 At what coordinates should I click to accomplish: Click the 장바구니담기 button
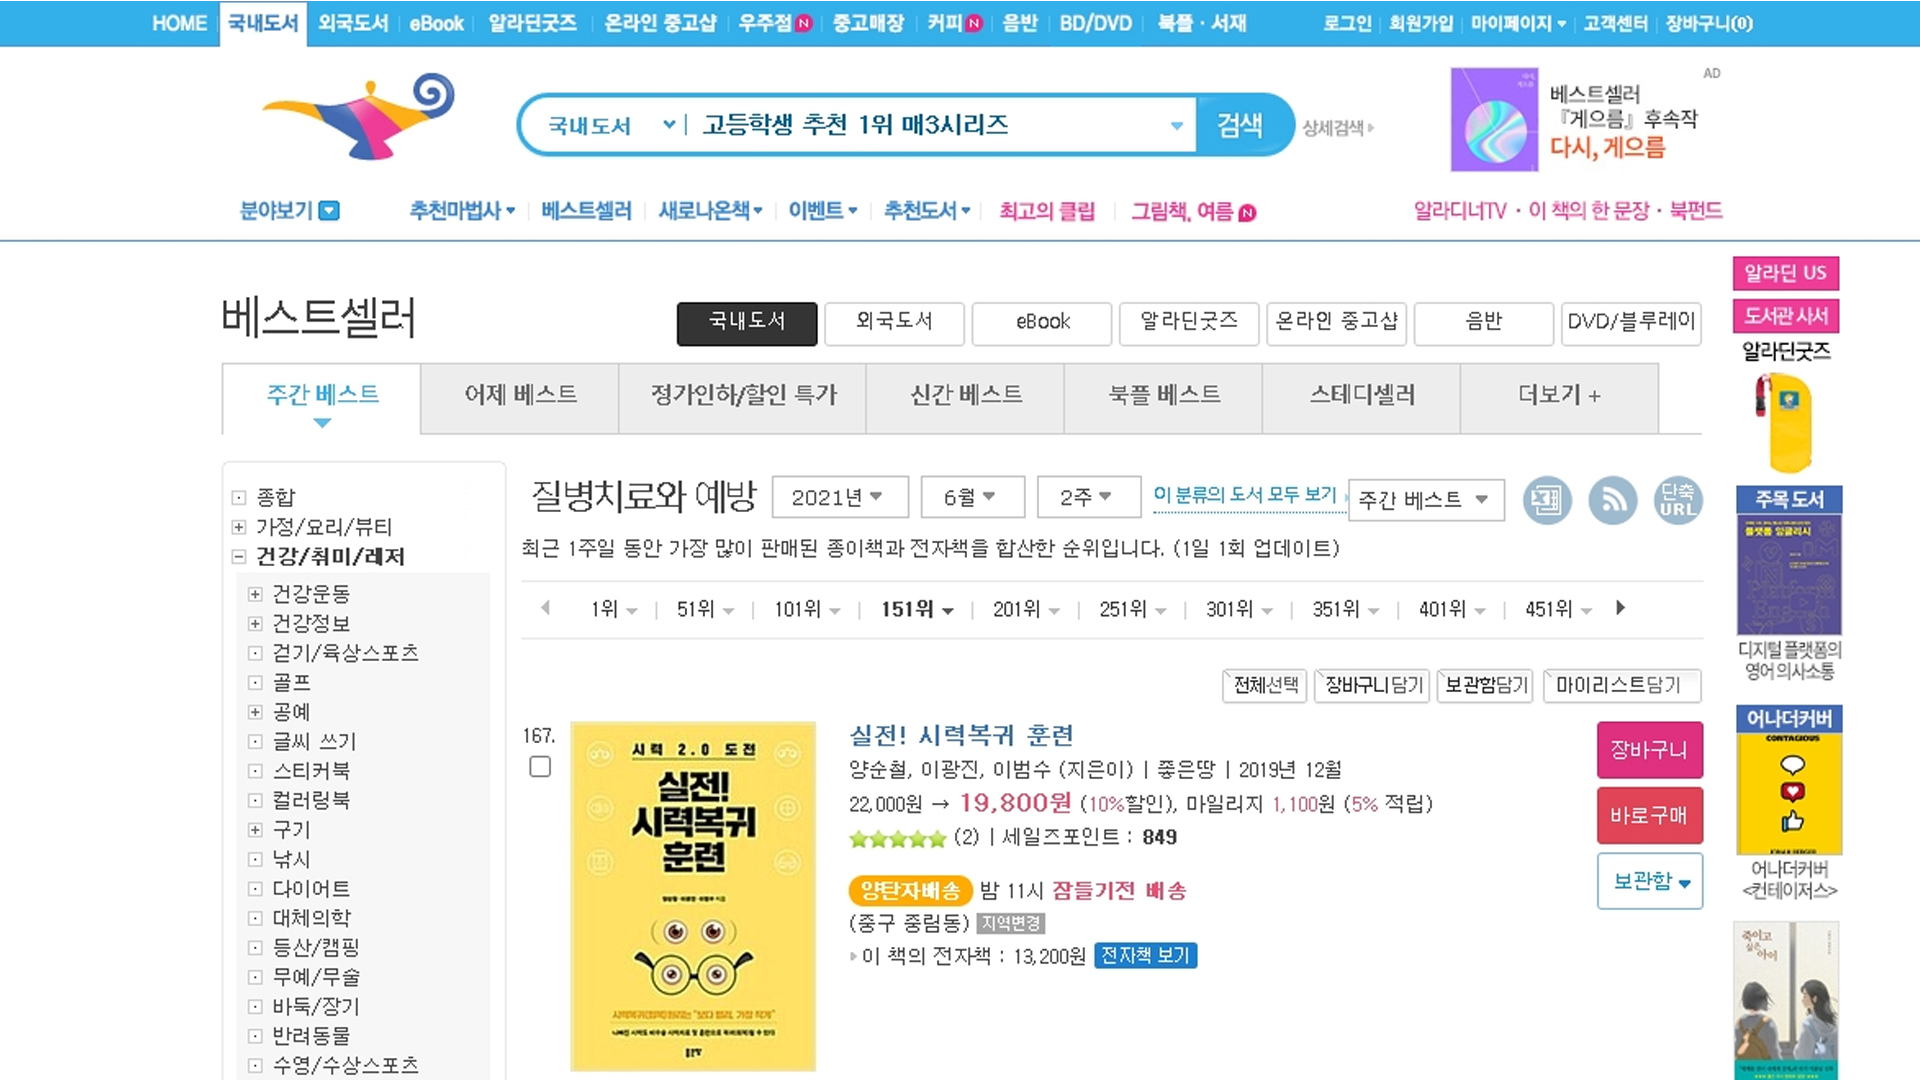tap(1373, 685)
